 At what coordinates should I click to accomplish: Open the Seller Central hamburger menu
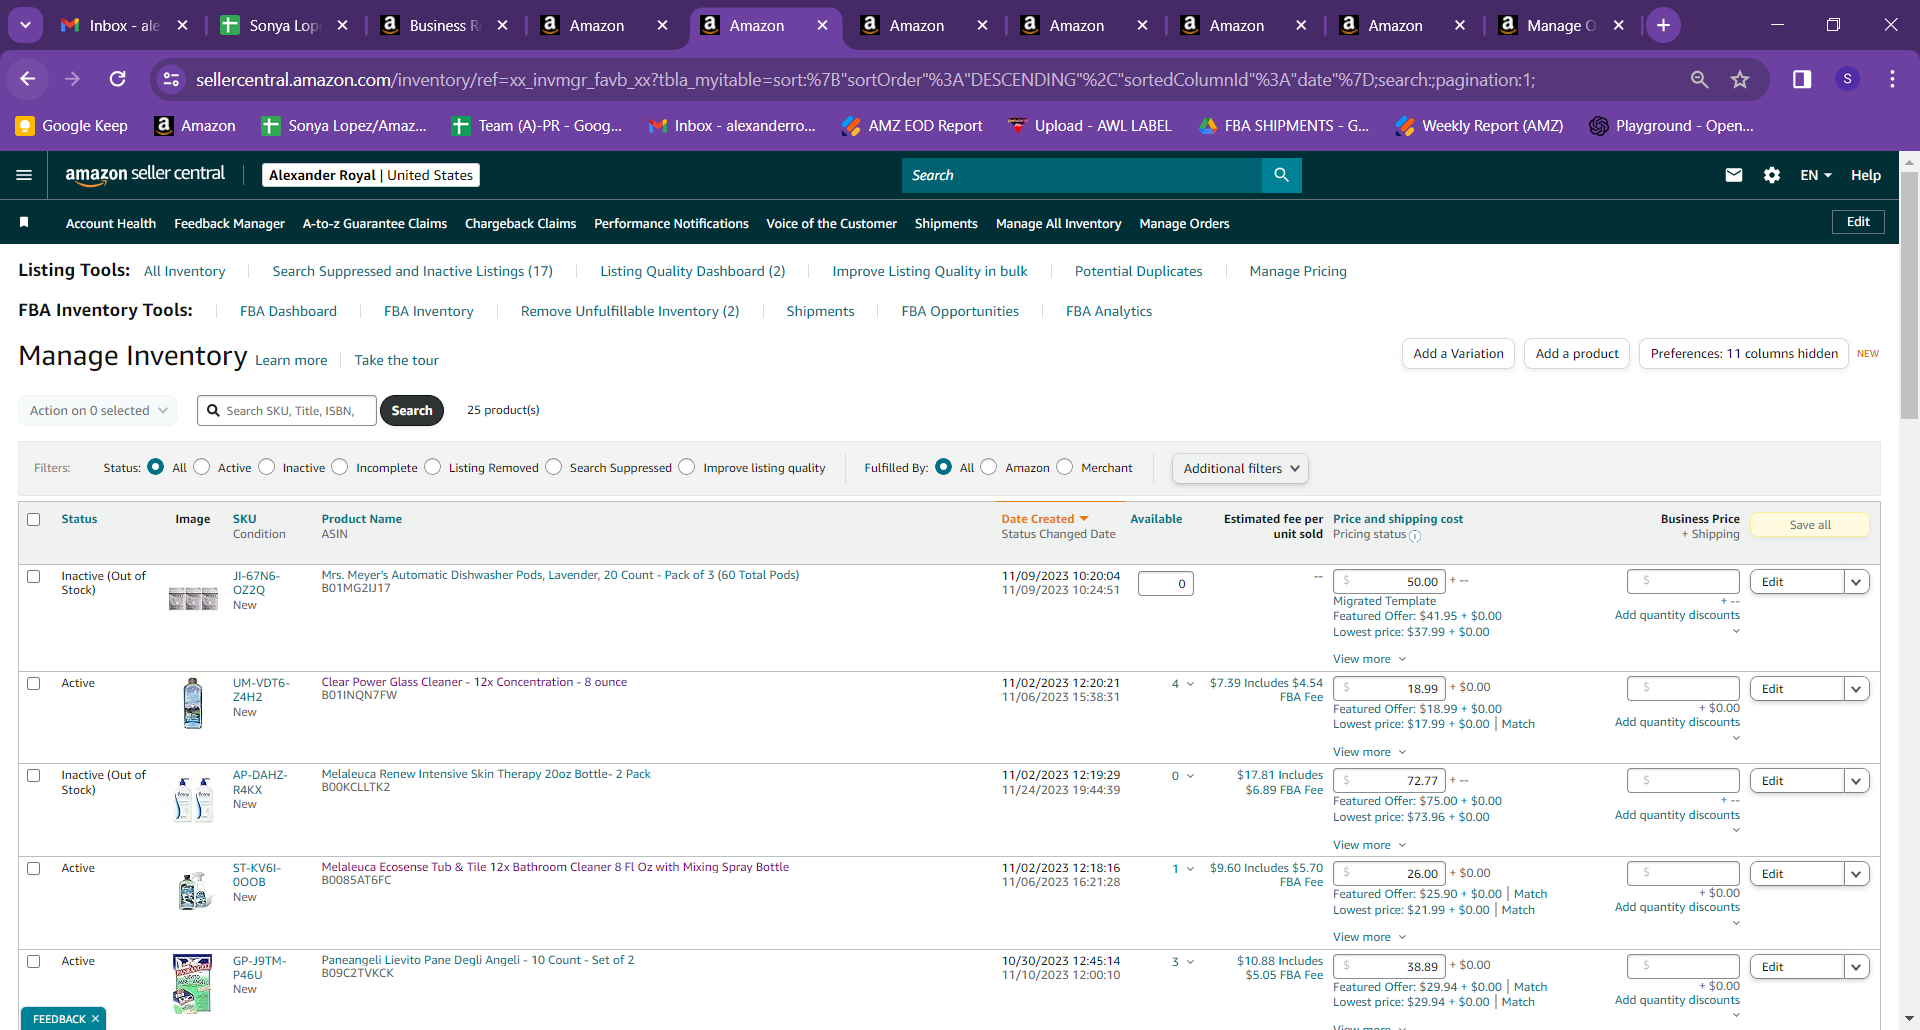tap(24, 175)
